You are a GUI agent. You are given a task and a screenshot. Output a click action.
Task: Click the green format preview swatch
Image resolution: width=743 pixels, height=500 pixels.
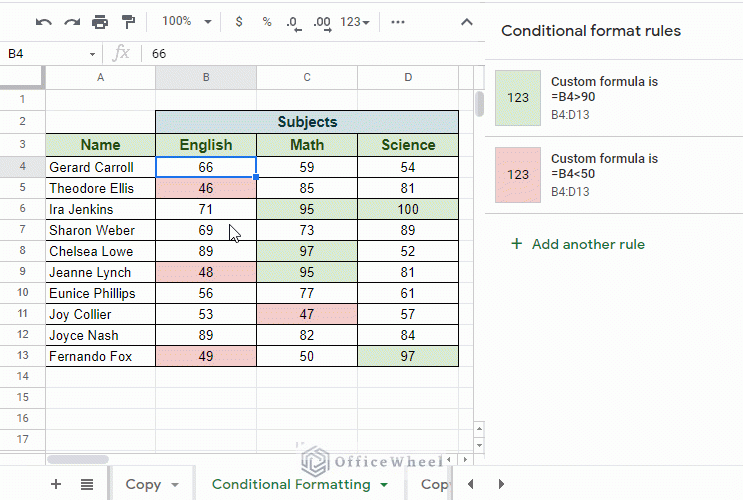pos(518,98)
